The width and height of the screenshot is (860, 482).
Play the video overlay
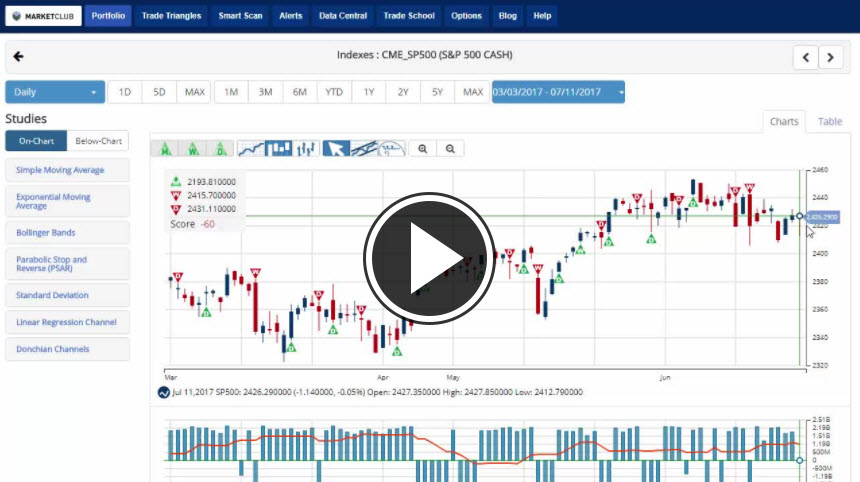click(429, 257)
